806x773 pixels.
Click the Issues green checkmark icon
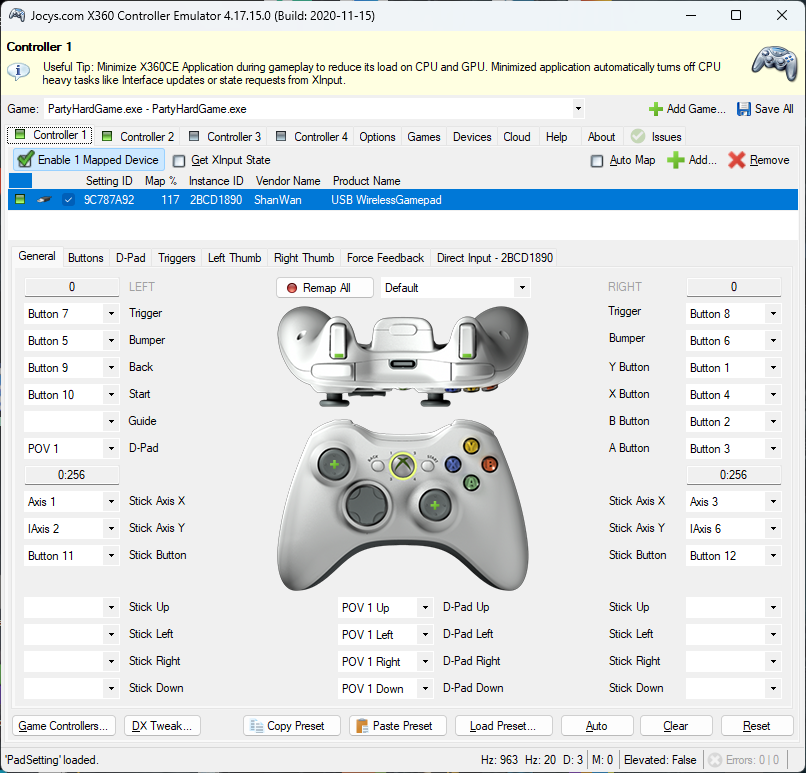638,137
